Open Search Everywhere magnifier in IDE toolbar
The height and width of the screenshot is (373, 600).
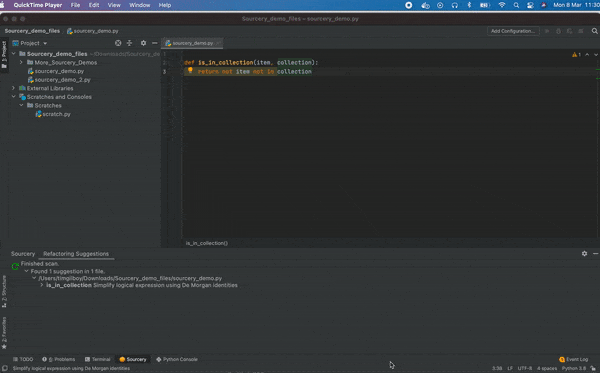pyautogui.click(x=595, y=31)
